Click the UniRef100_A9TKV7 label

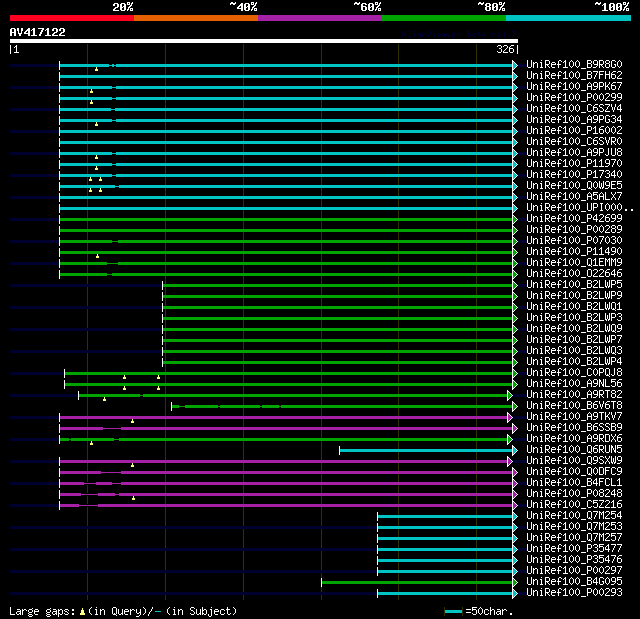click(574, 417)
